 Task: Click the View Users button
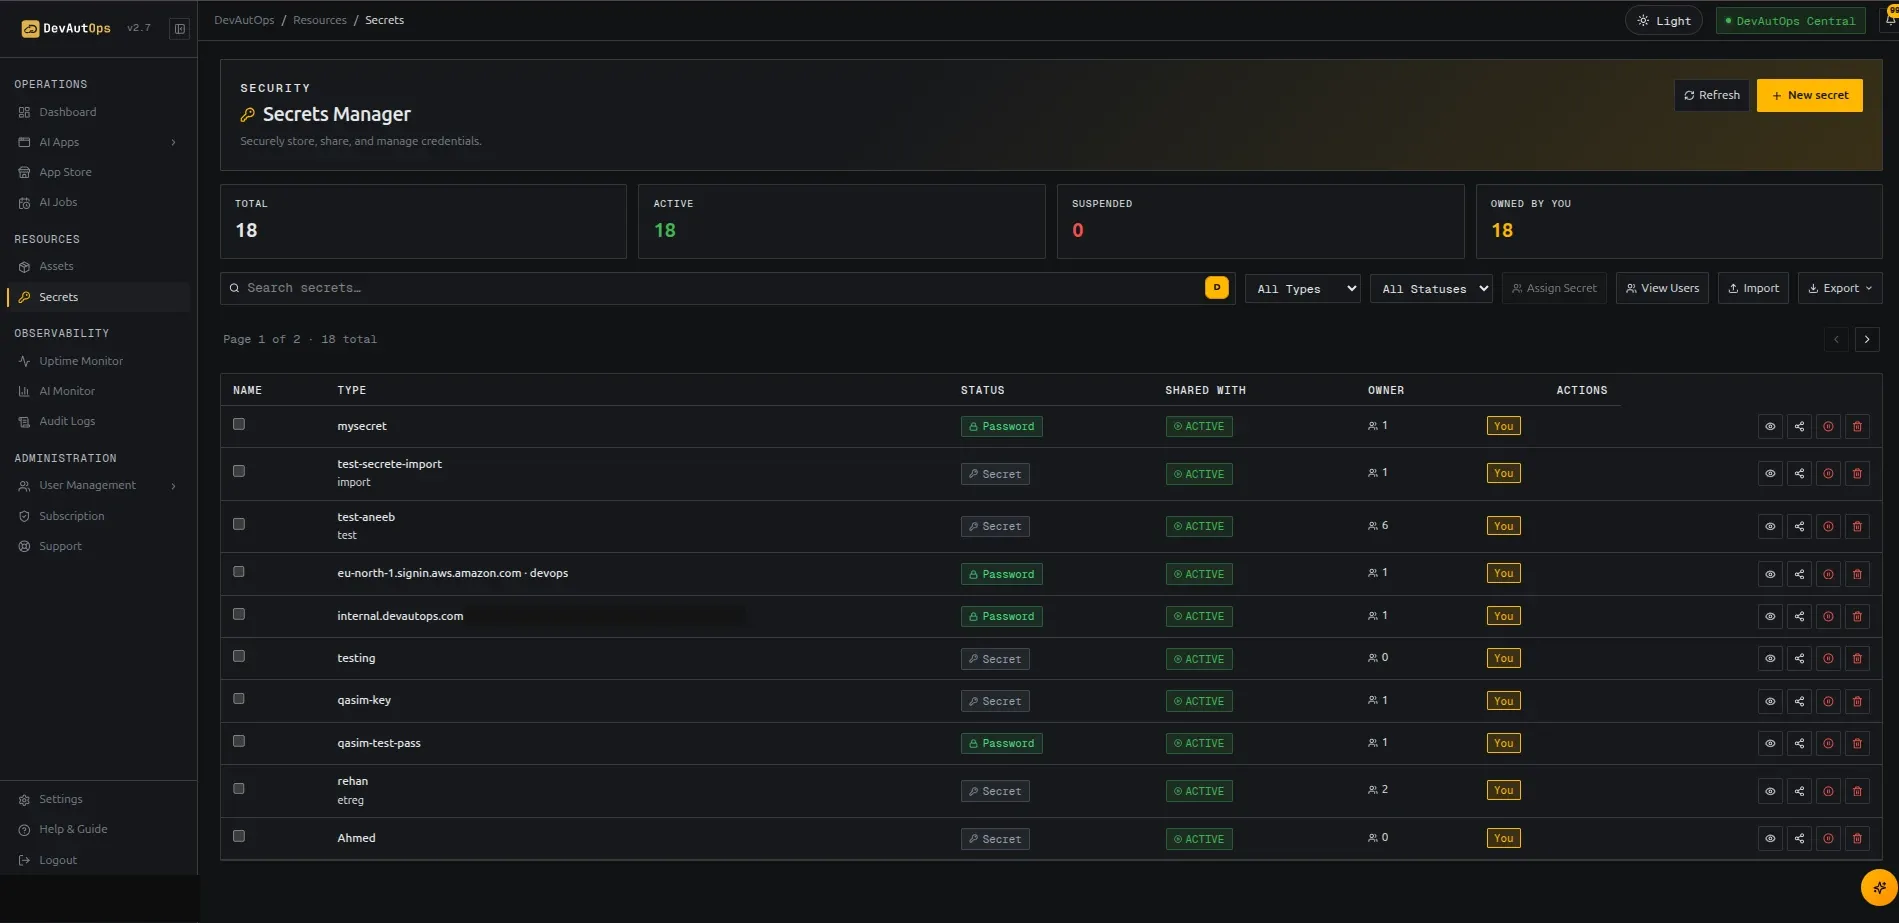point(1662,288)
